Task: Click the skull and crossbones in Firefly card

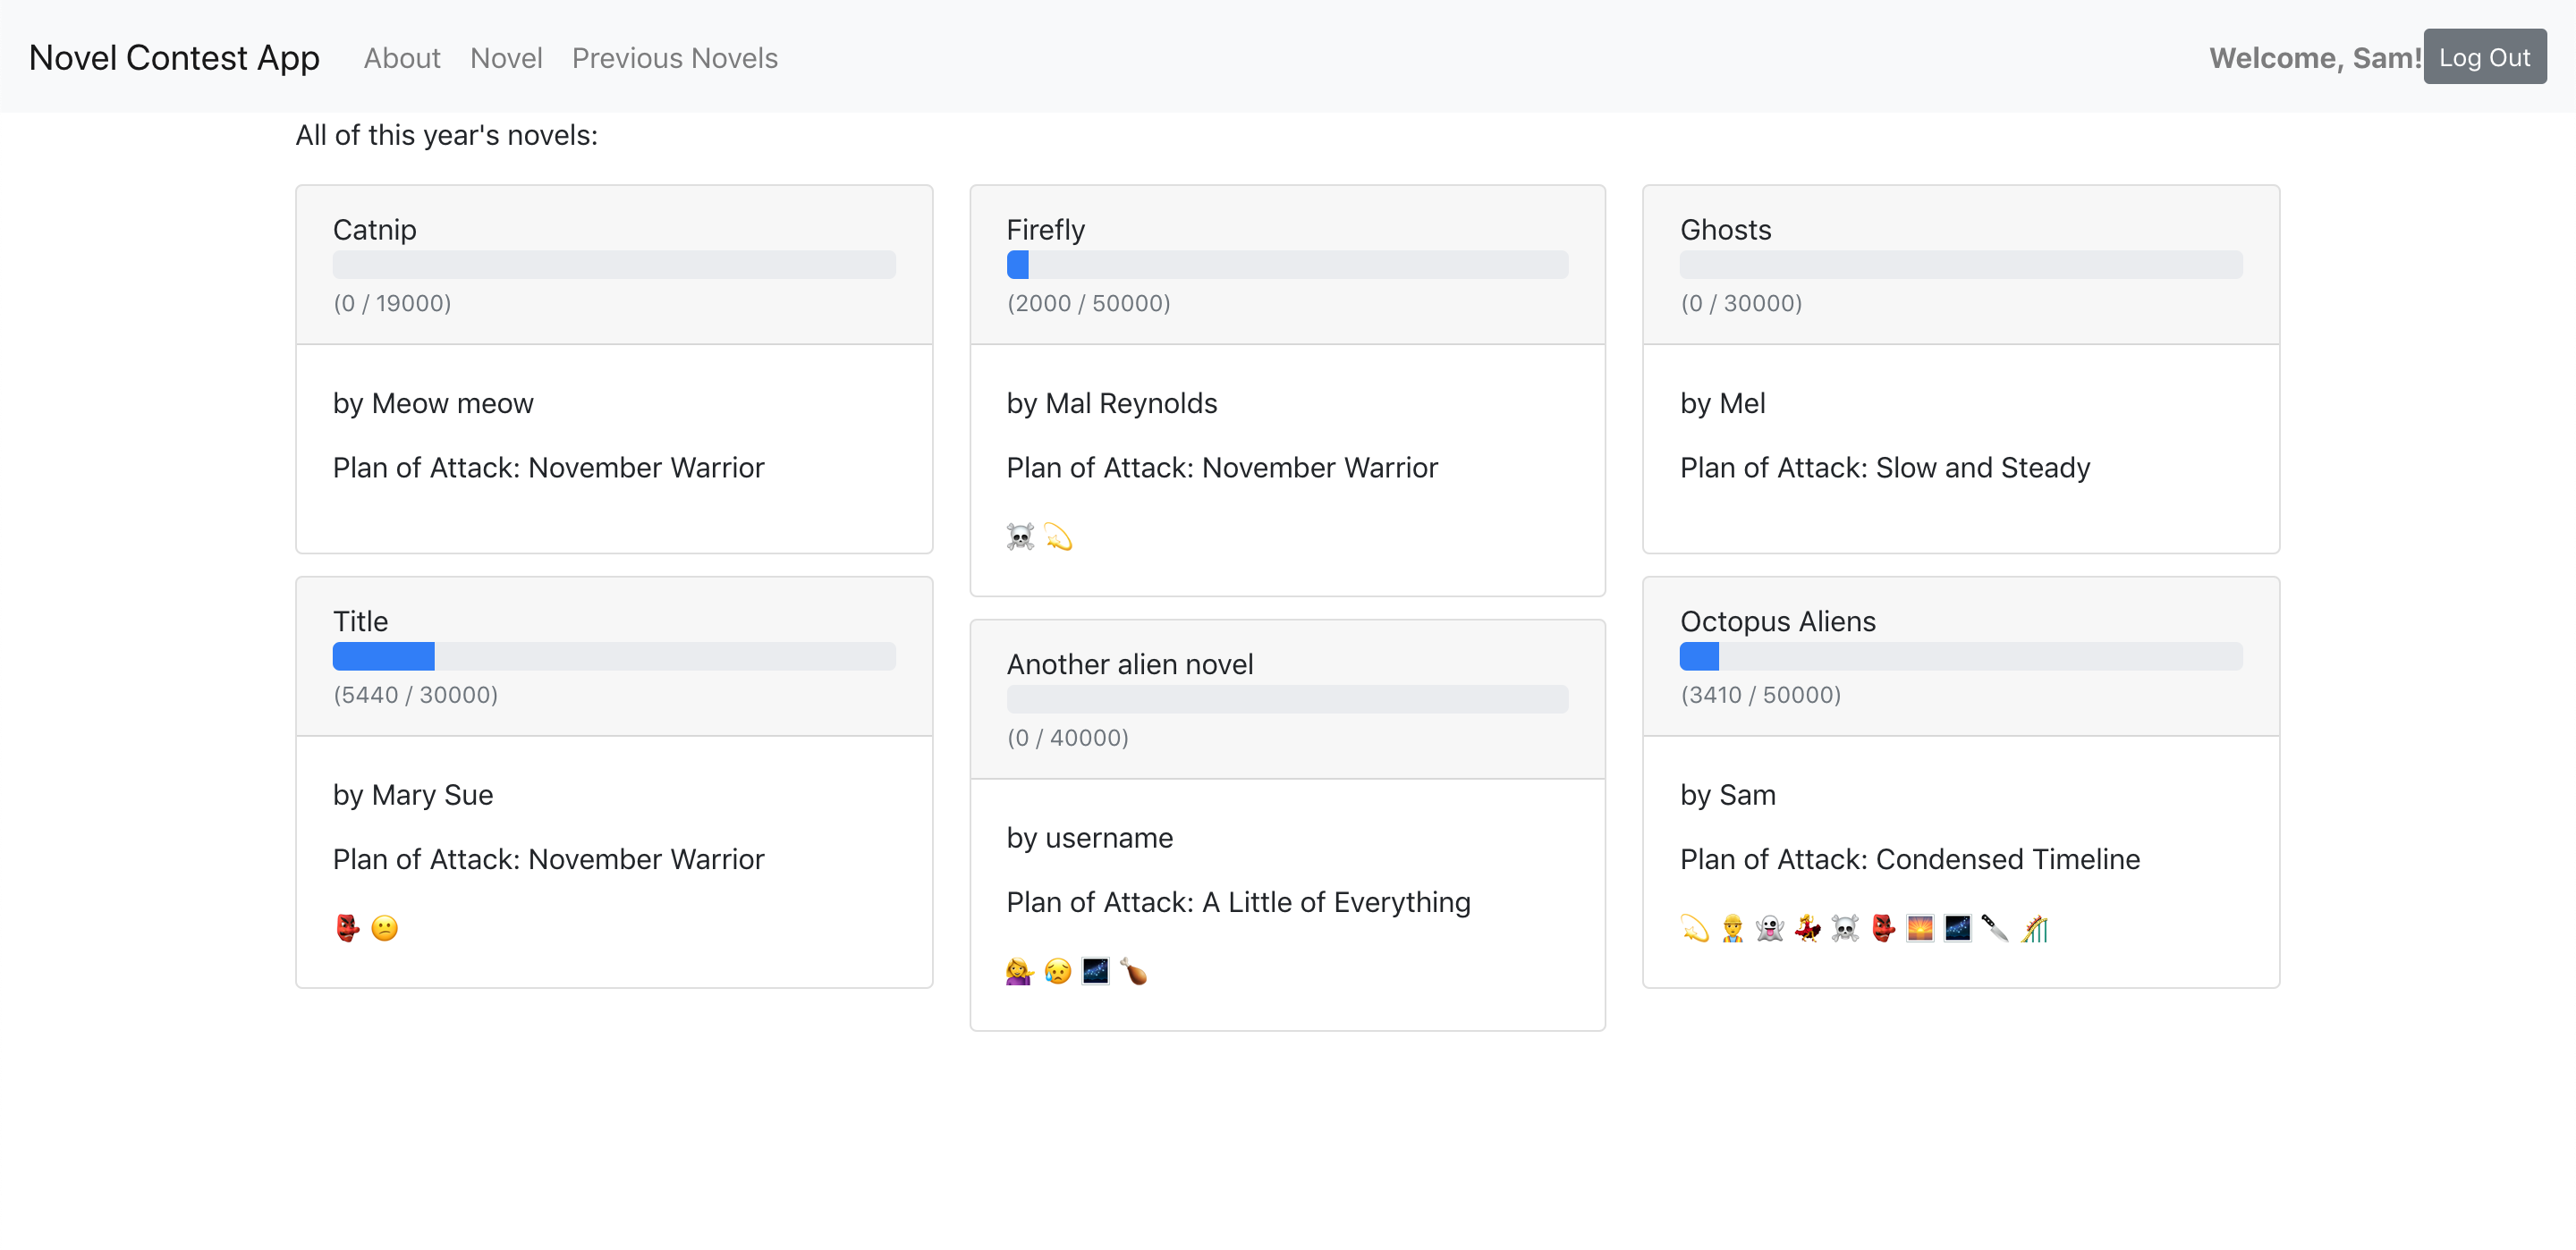Action: [1020, 537]
